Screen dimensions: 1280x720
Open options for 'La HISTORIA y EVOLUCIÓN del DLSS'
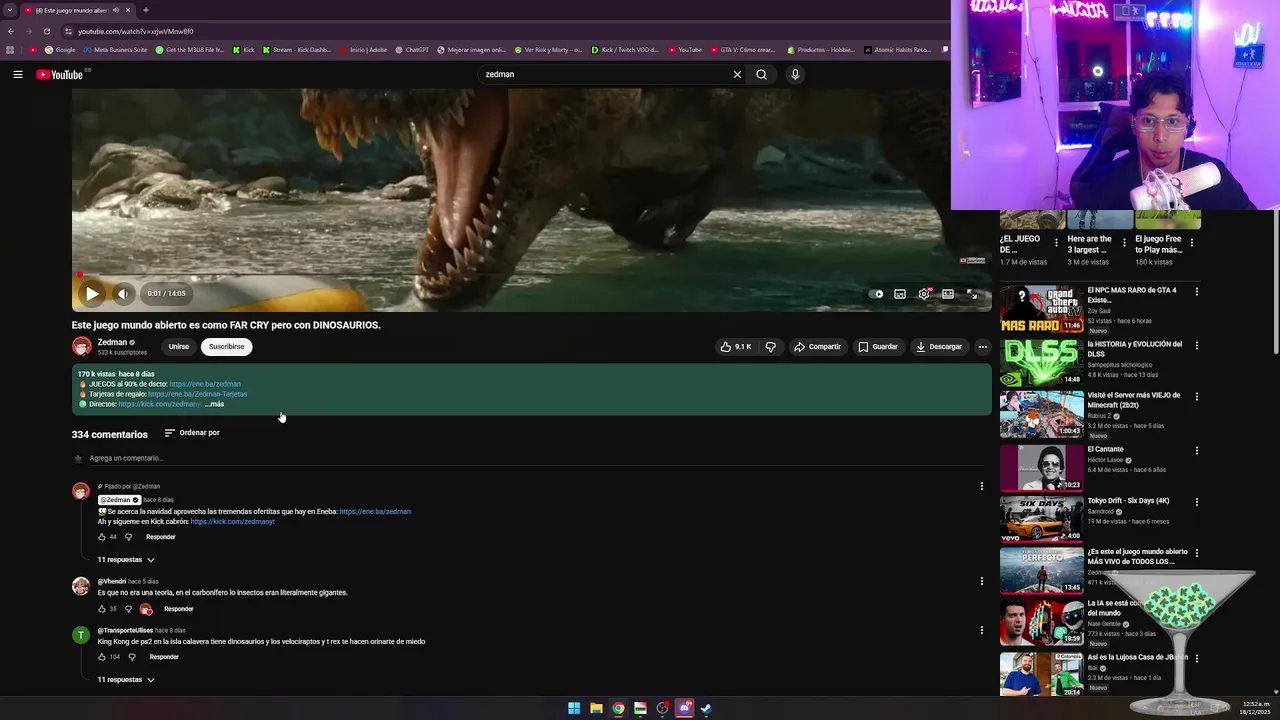(1196, 345)
